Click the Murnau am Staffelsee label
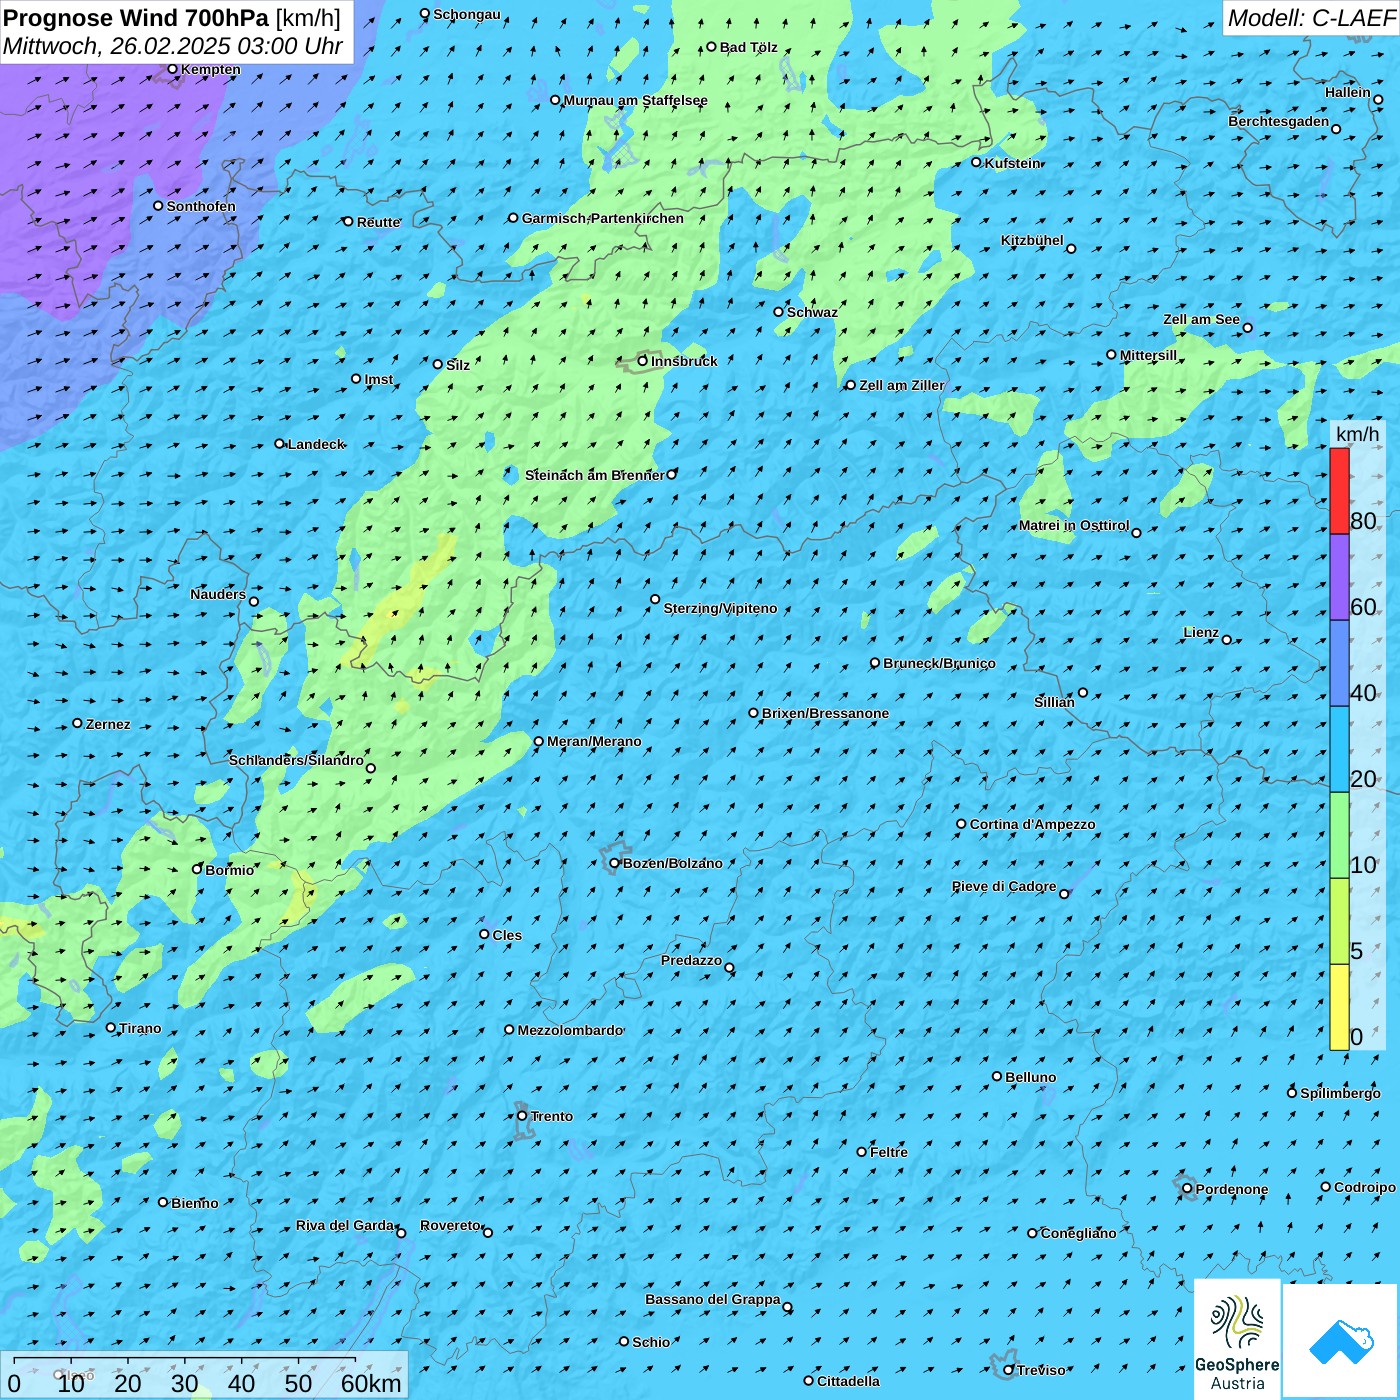1400x1400 pixels. 636,100
